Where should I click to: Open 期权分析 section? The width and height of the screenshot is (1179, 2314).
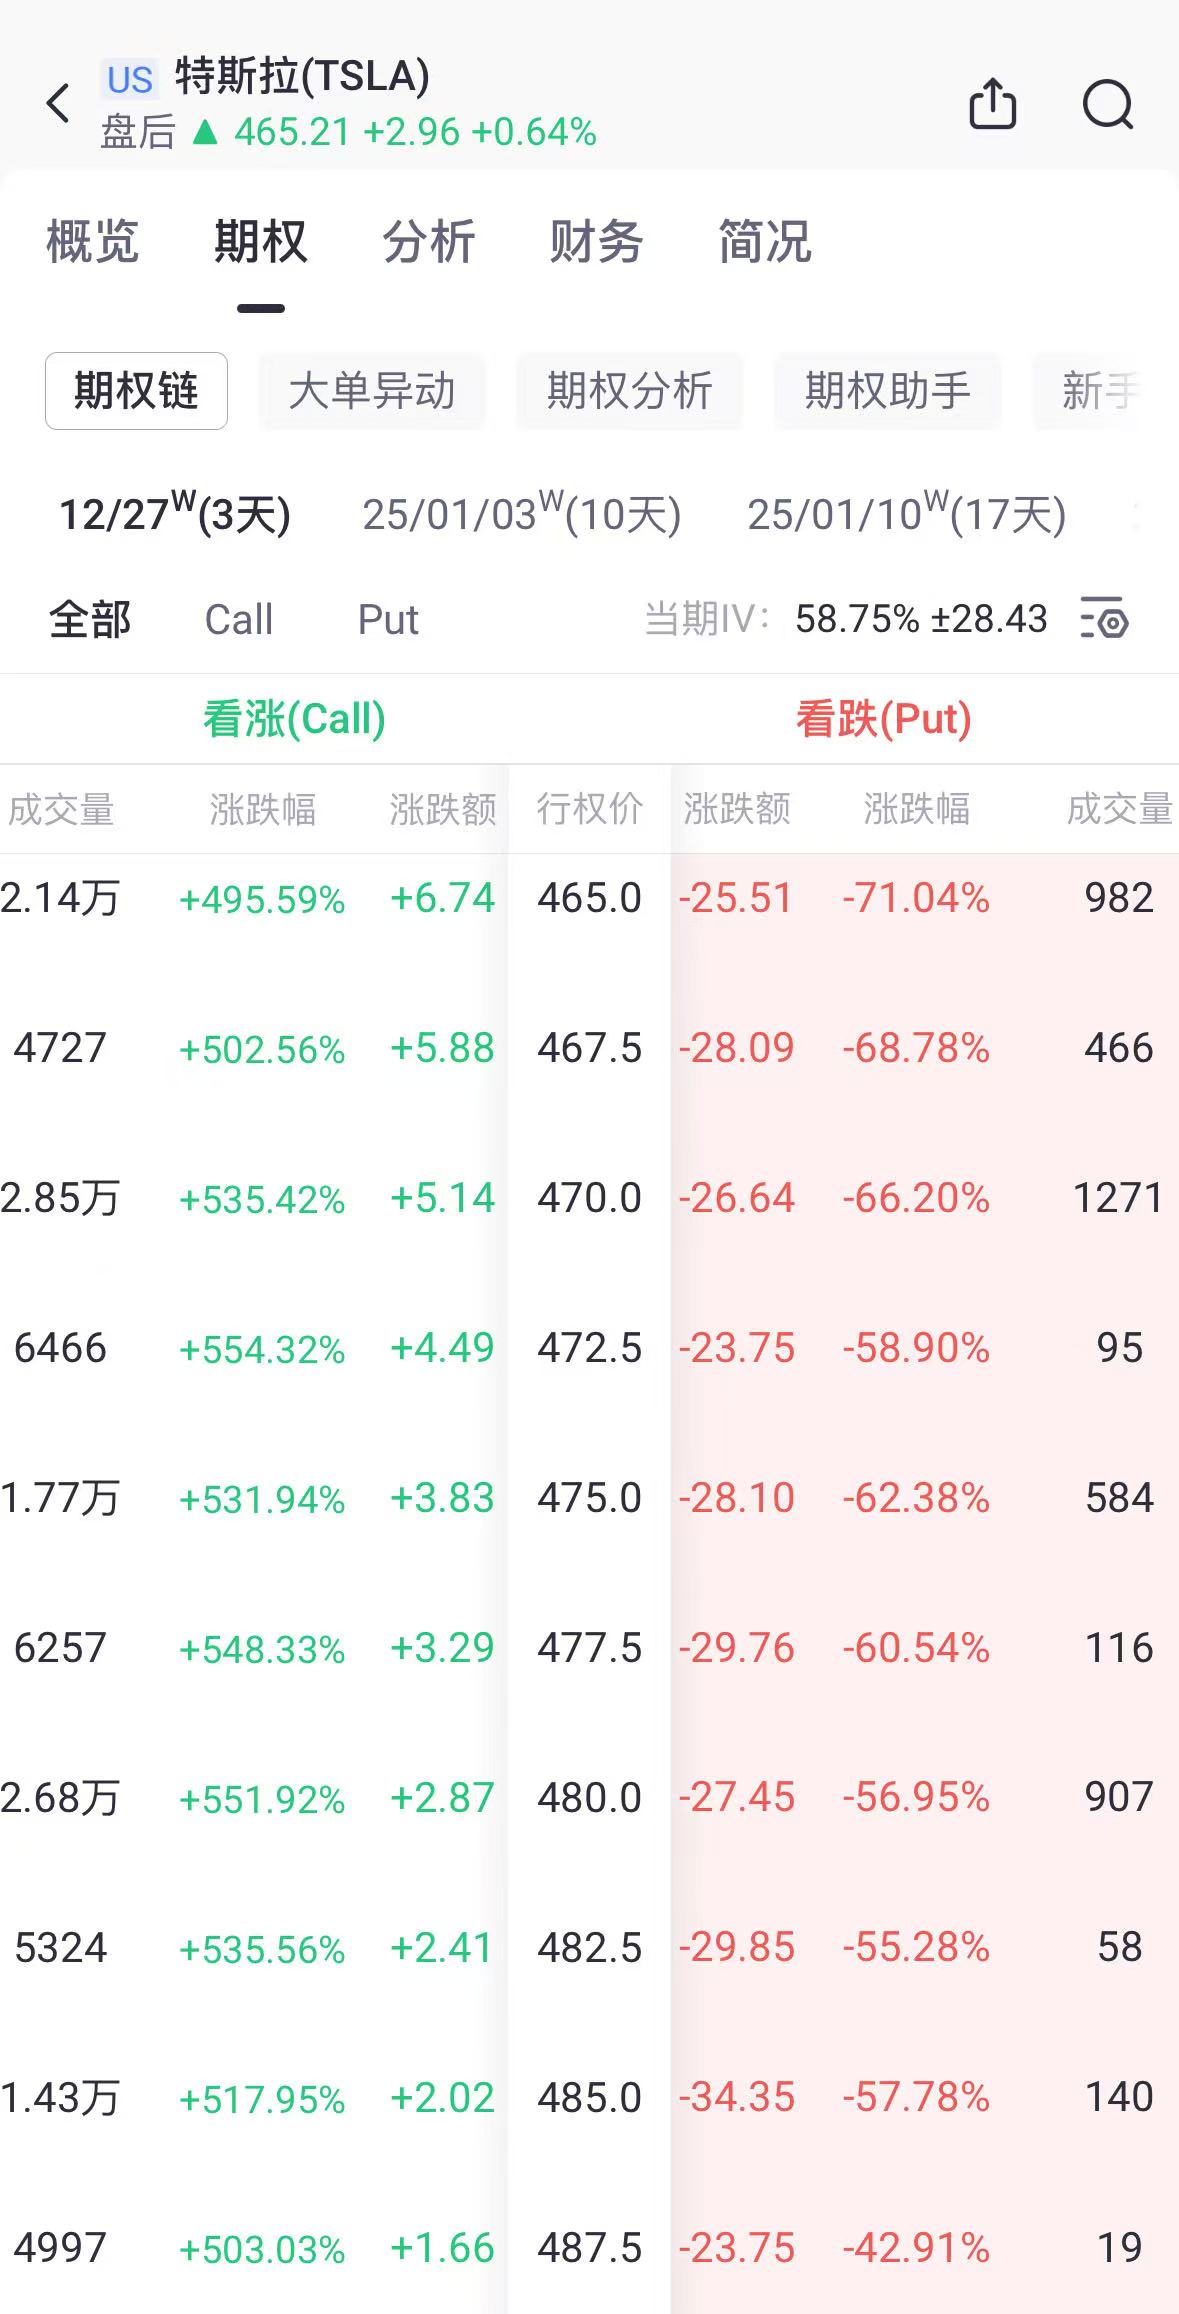[x=629, y=391]
